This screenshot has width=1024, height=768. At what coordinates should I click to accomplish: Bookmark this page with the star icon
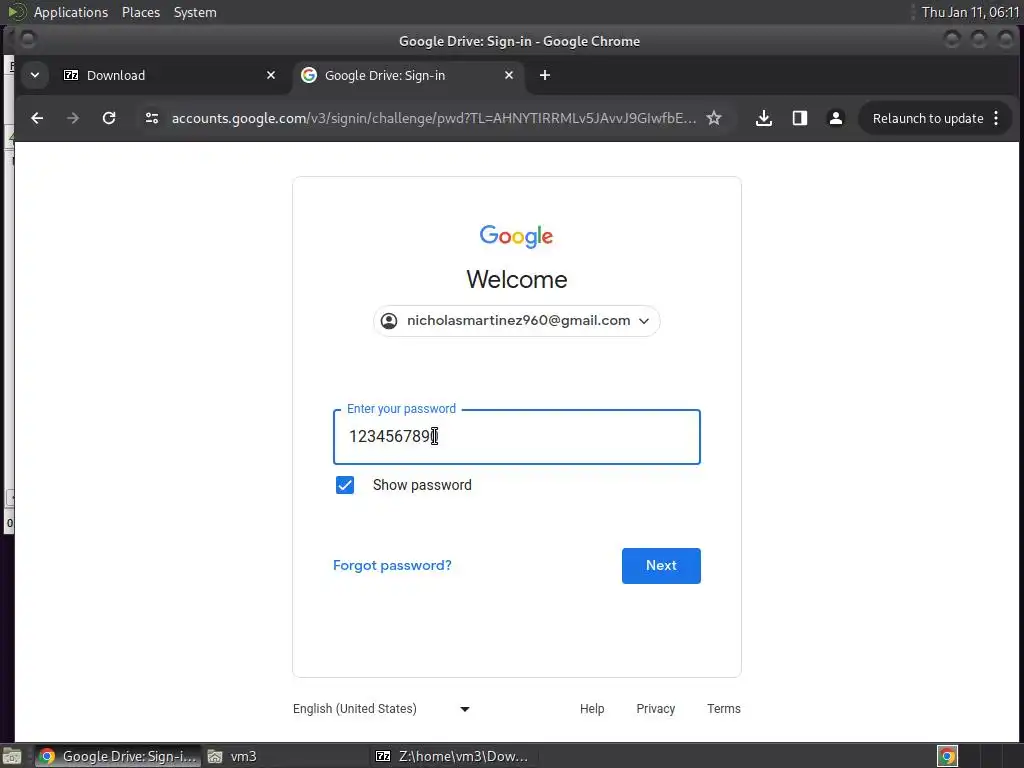(x=714, y=118)
